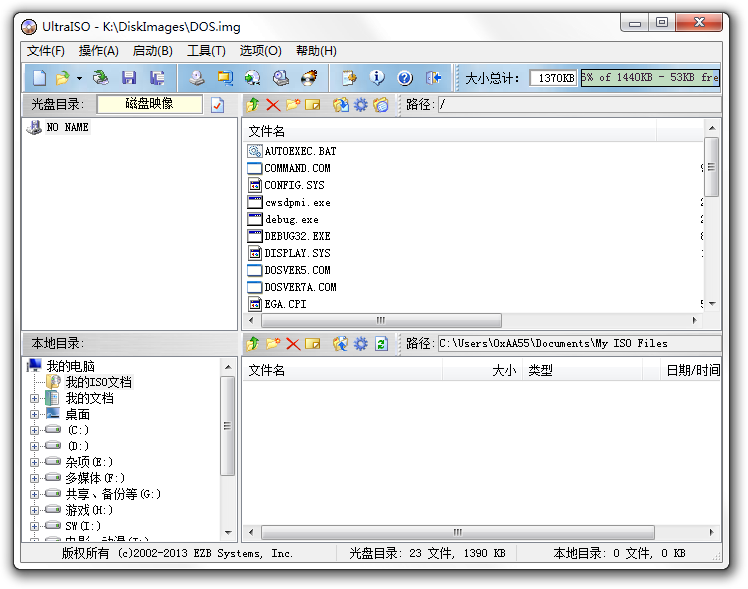This screenshot has width=748, height=589.
Task: Click the disk capacity usage bar
Action: [650, 78]
